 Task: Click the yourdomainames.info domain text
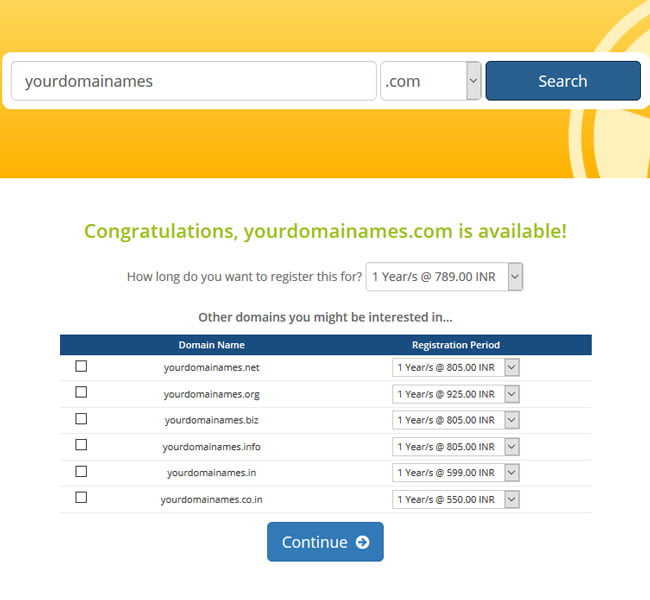[x=211, y=447]
